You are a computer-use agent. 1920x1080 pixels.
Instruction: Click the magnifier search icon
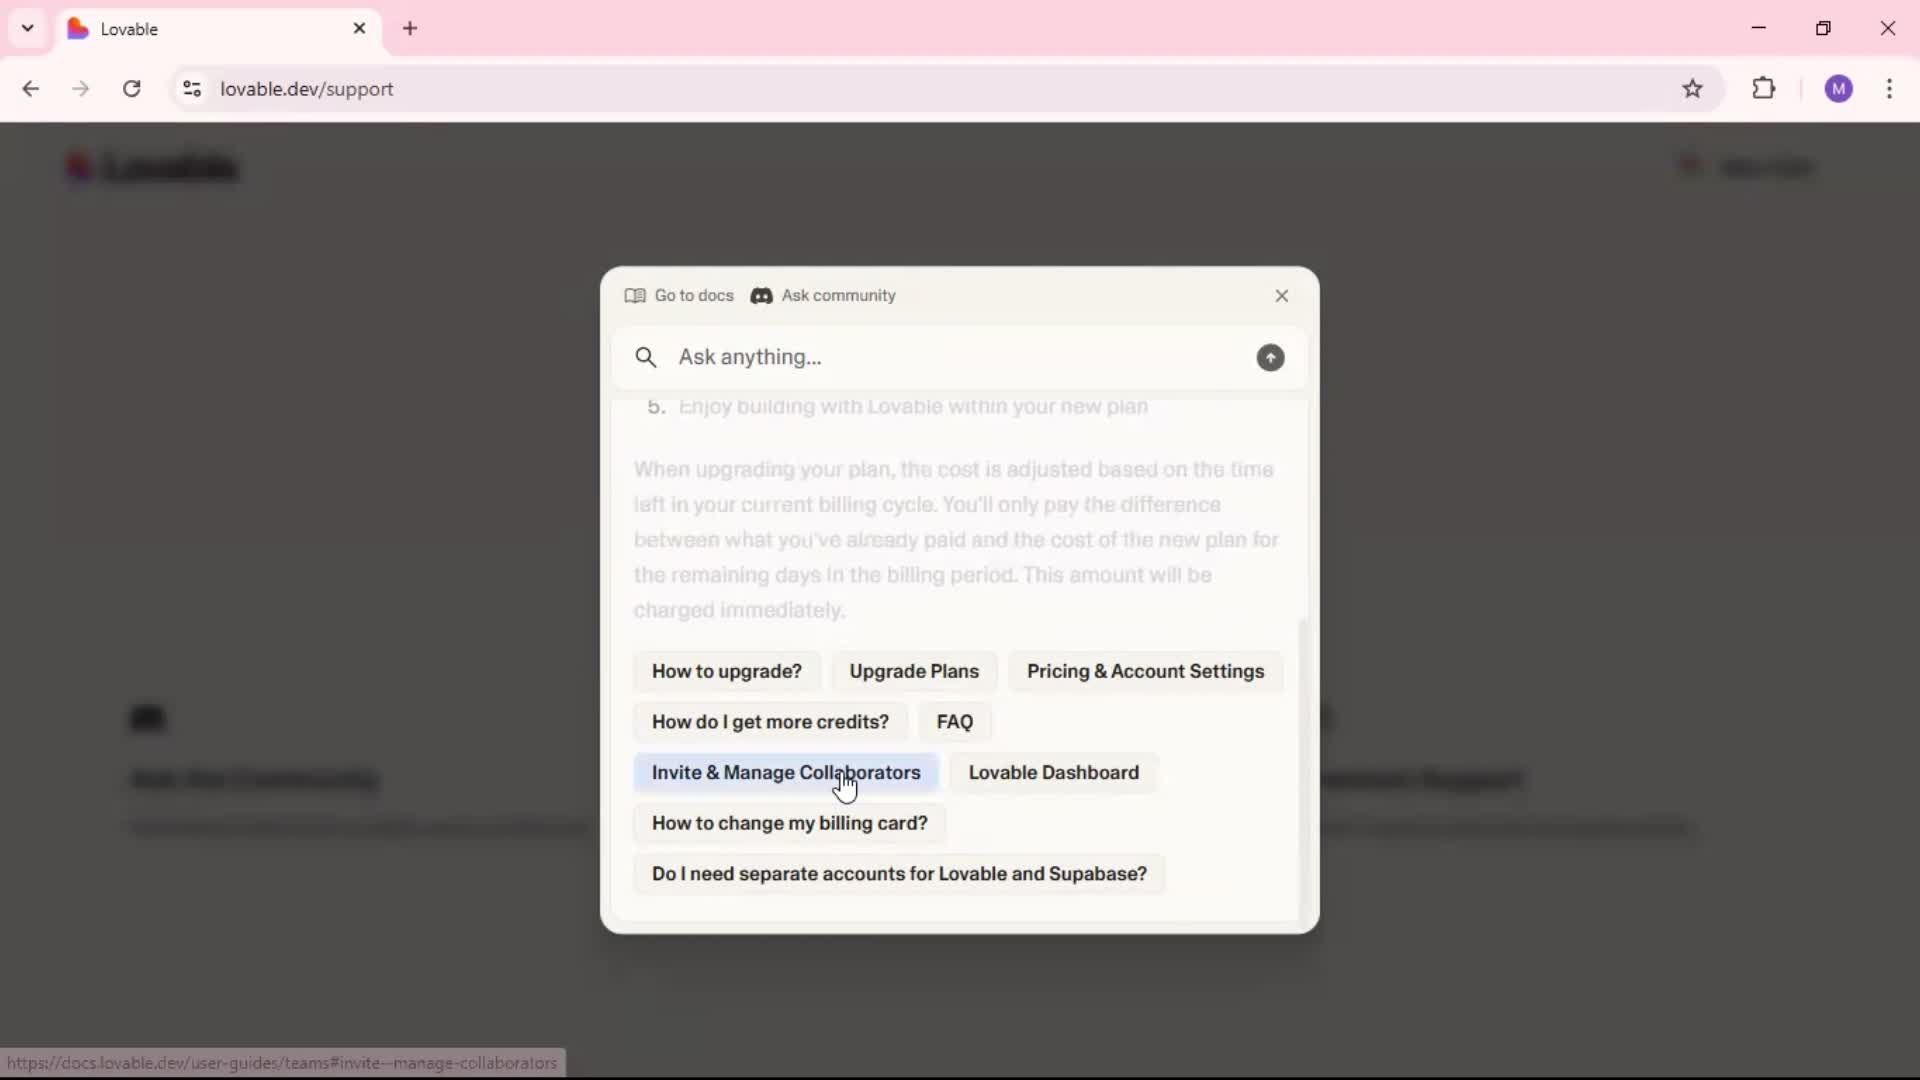646,357
